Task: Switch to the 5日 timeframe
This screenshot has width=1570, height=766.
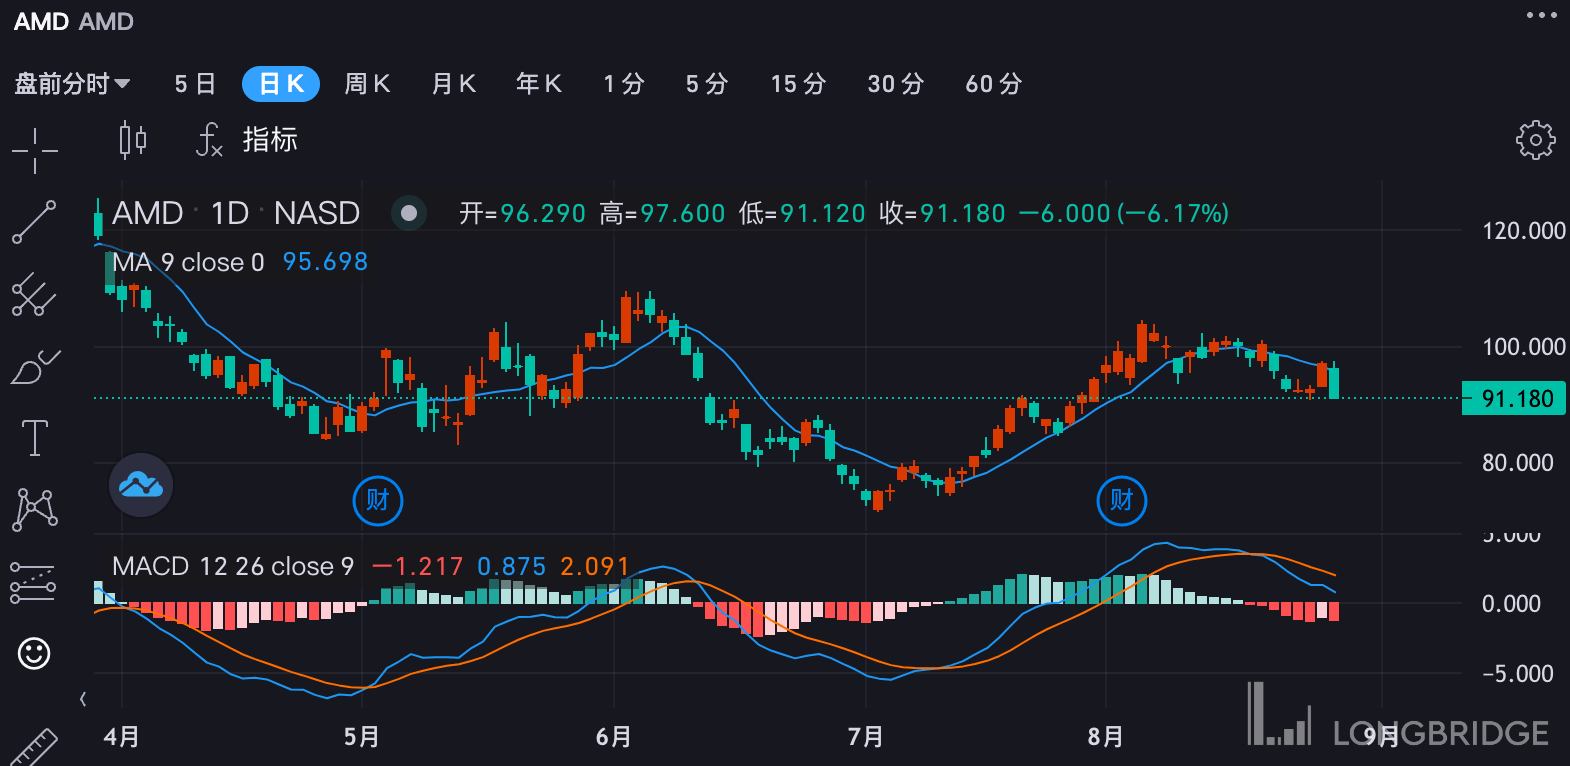Action: [195, 84]
